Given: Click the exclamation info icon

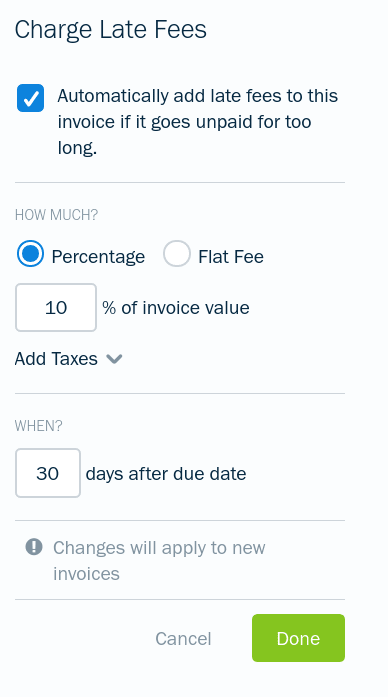Looking at the screenshot, I should (x=34, y=547).
